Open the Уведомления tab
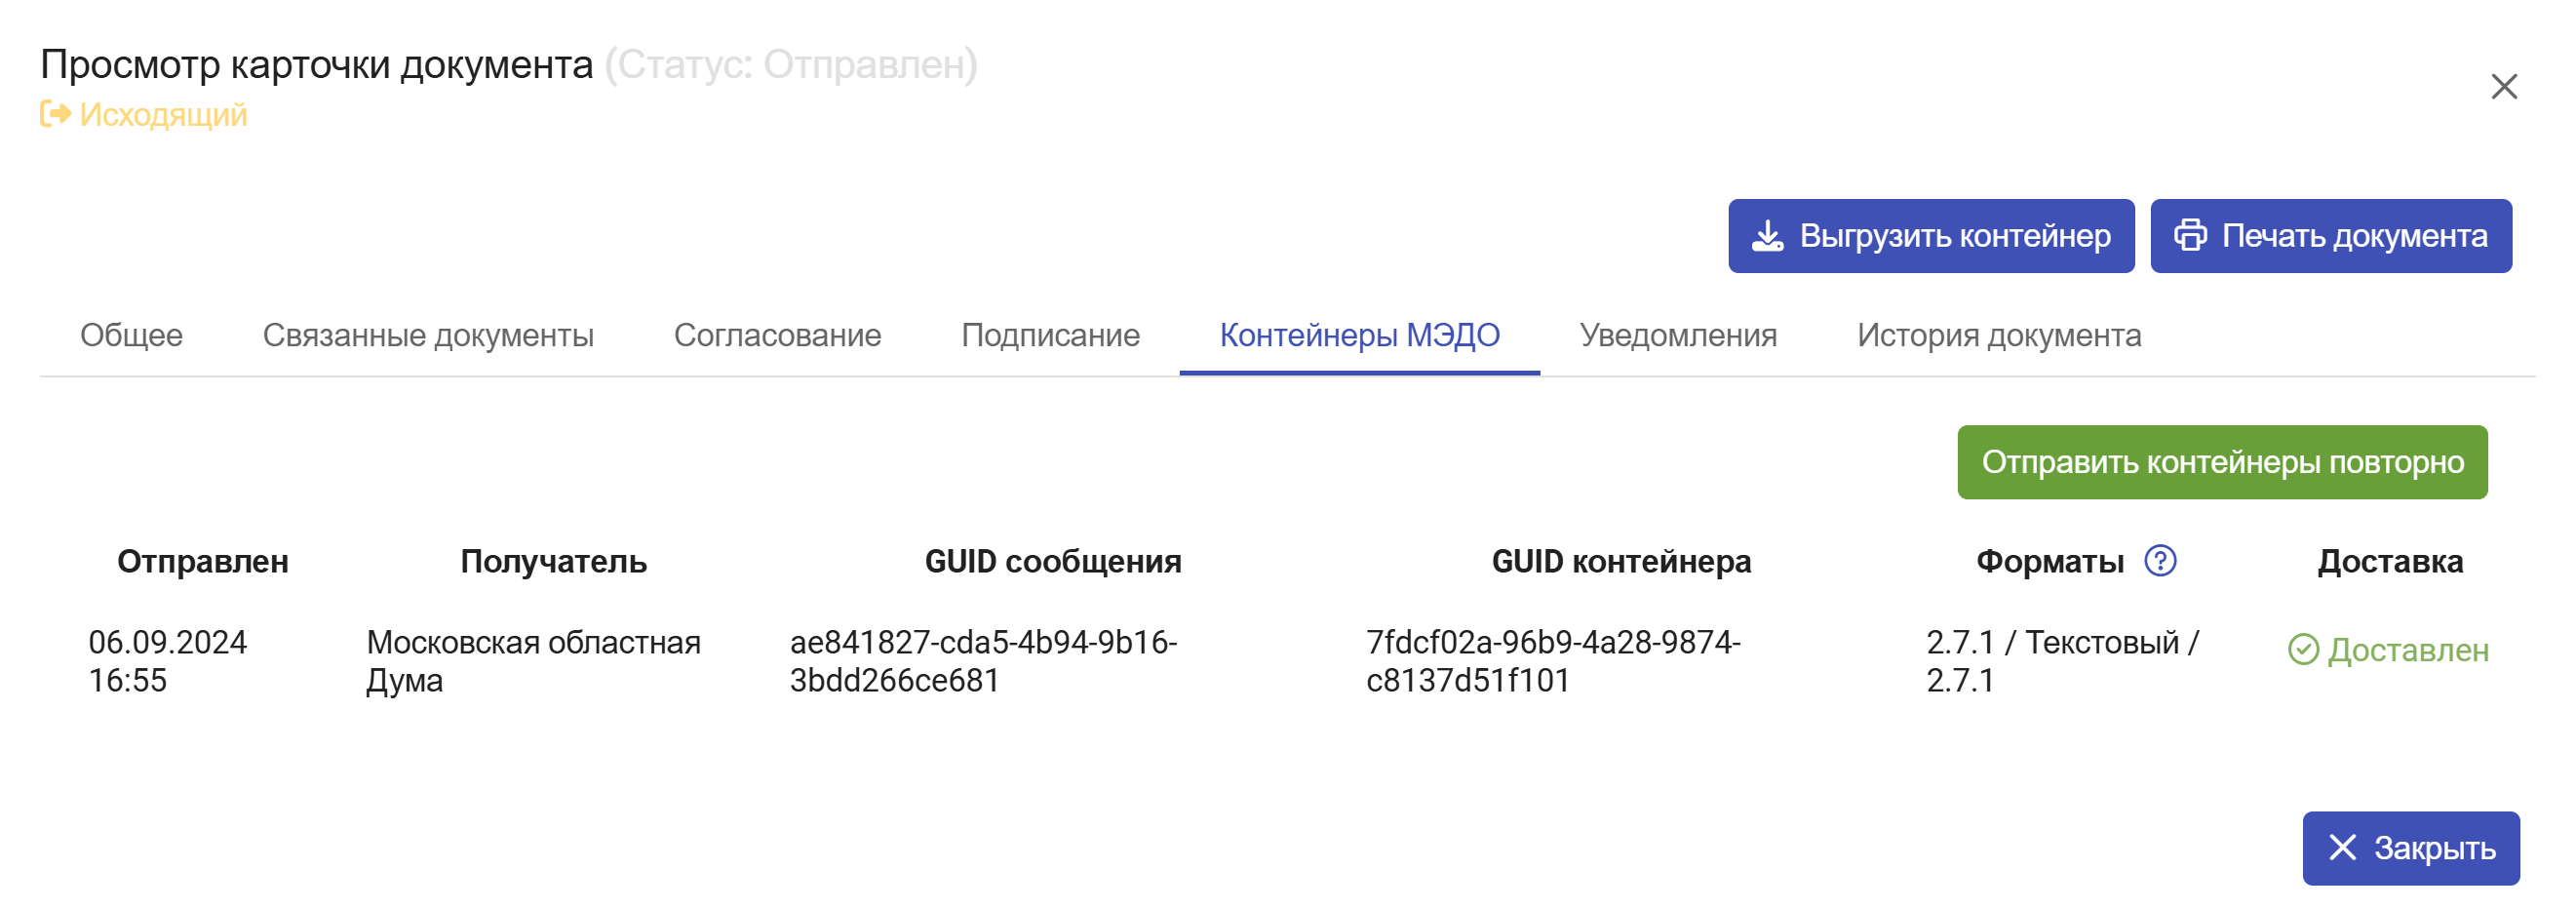 [x=1678, y=335]
